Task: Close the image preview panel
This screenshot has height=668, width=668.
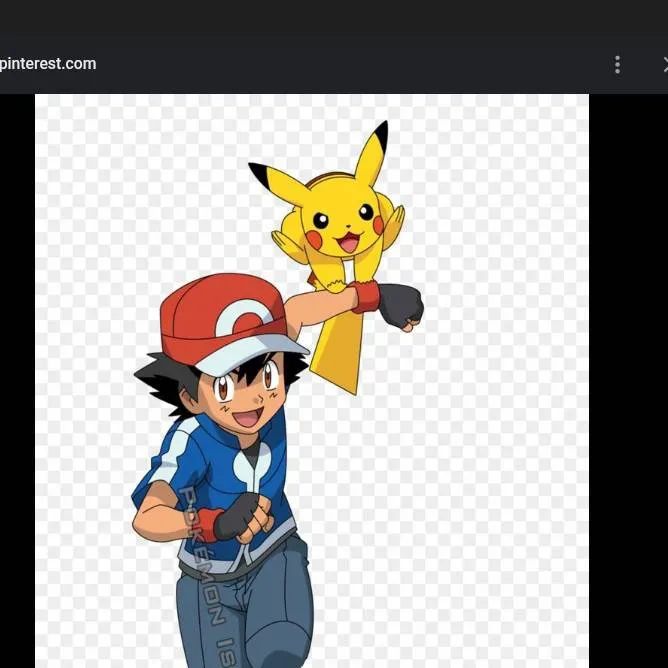Action: 664,65
